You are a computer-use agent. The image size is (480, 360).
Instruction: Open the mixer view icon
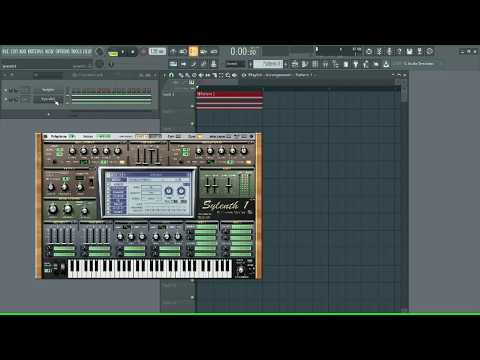tap(325, 64)
